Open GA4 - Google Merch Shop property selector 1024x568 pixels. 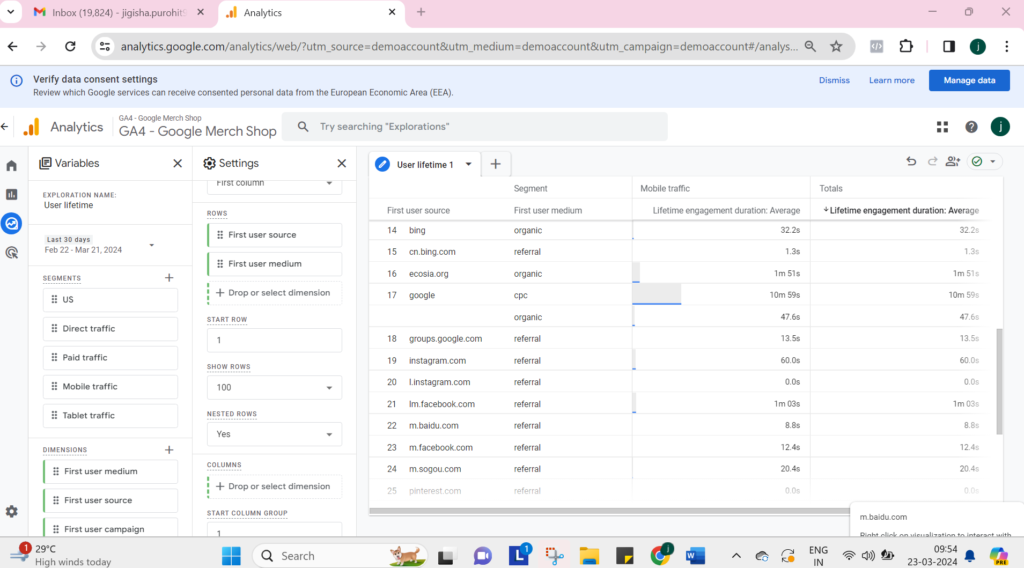pyautogui.click(x=197, y=127)
